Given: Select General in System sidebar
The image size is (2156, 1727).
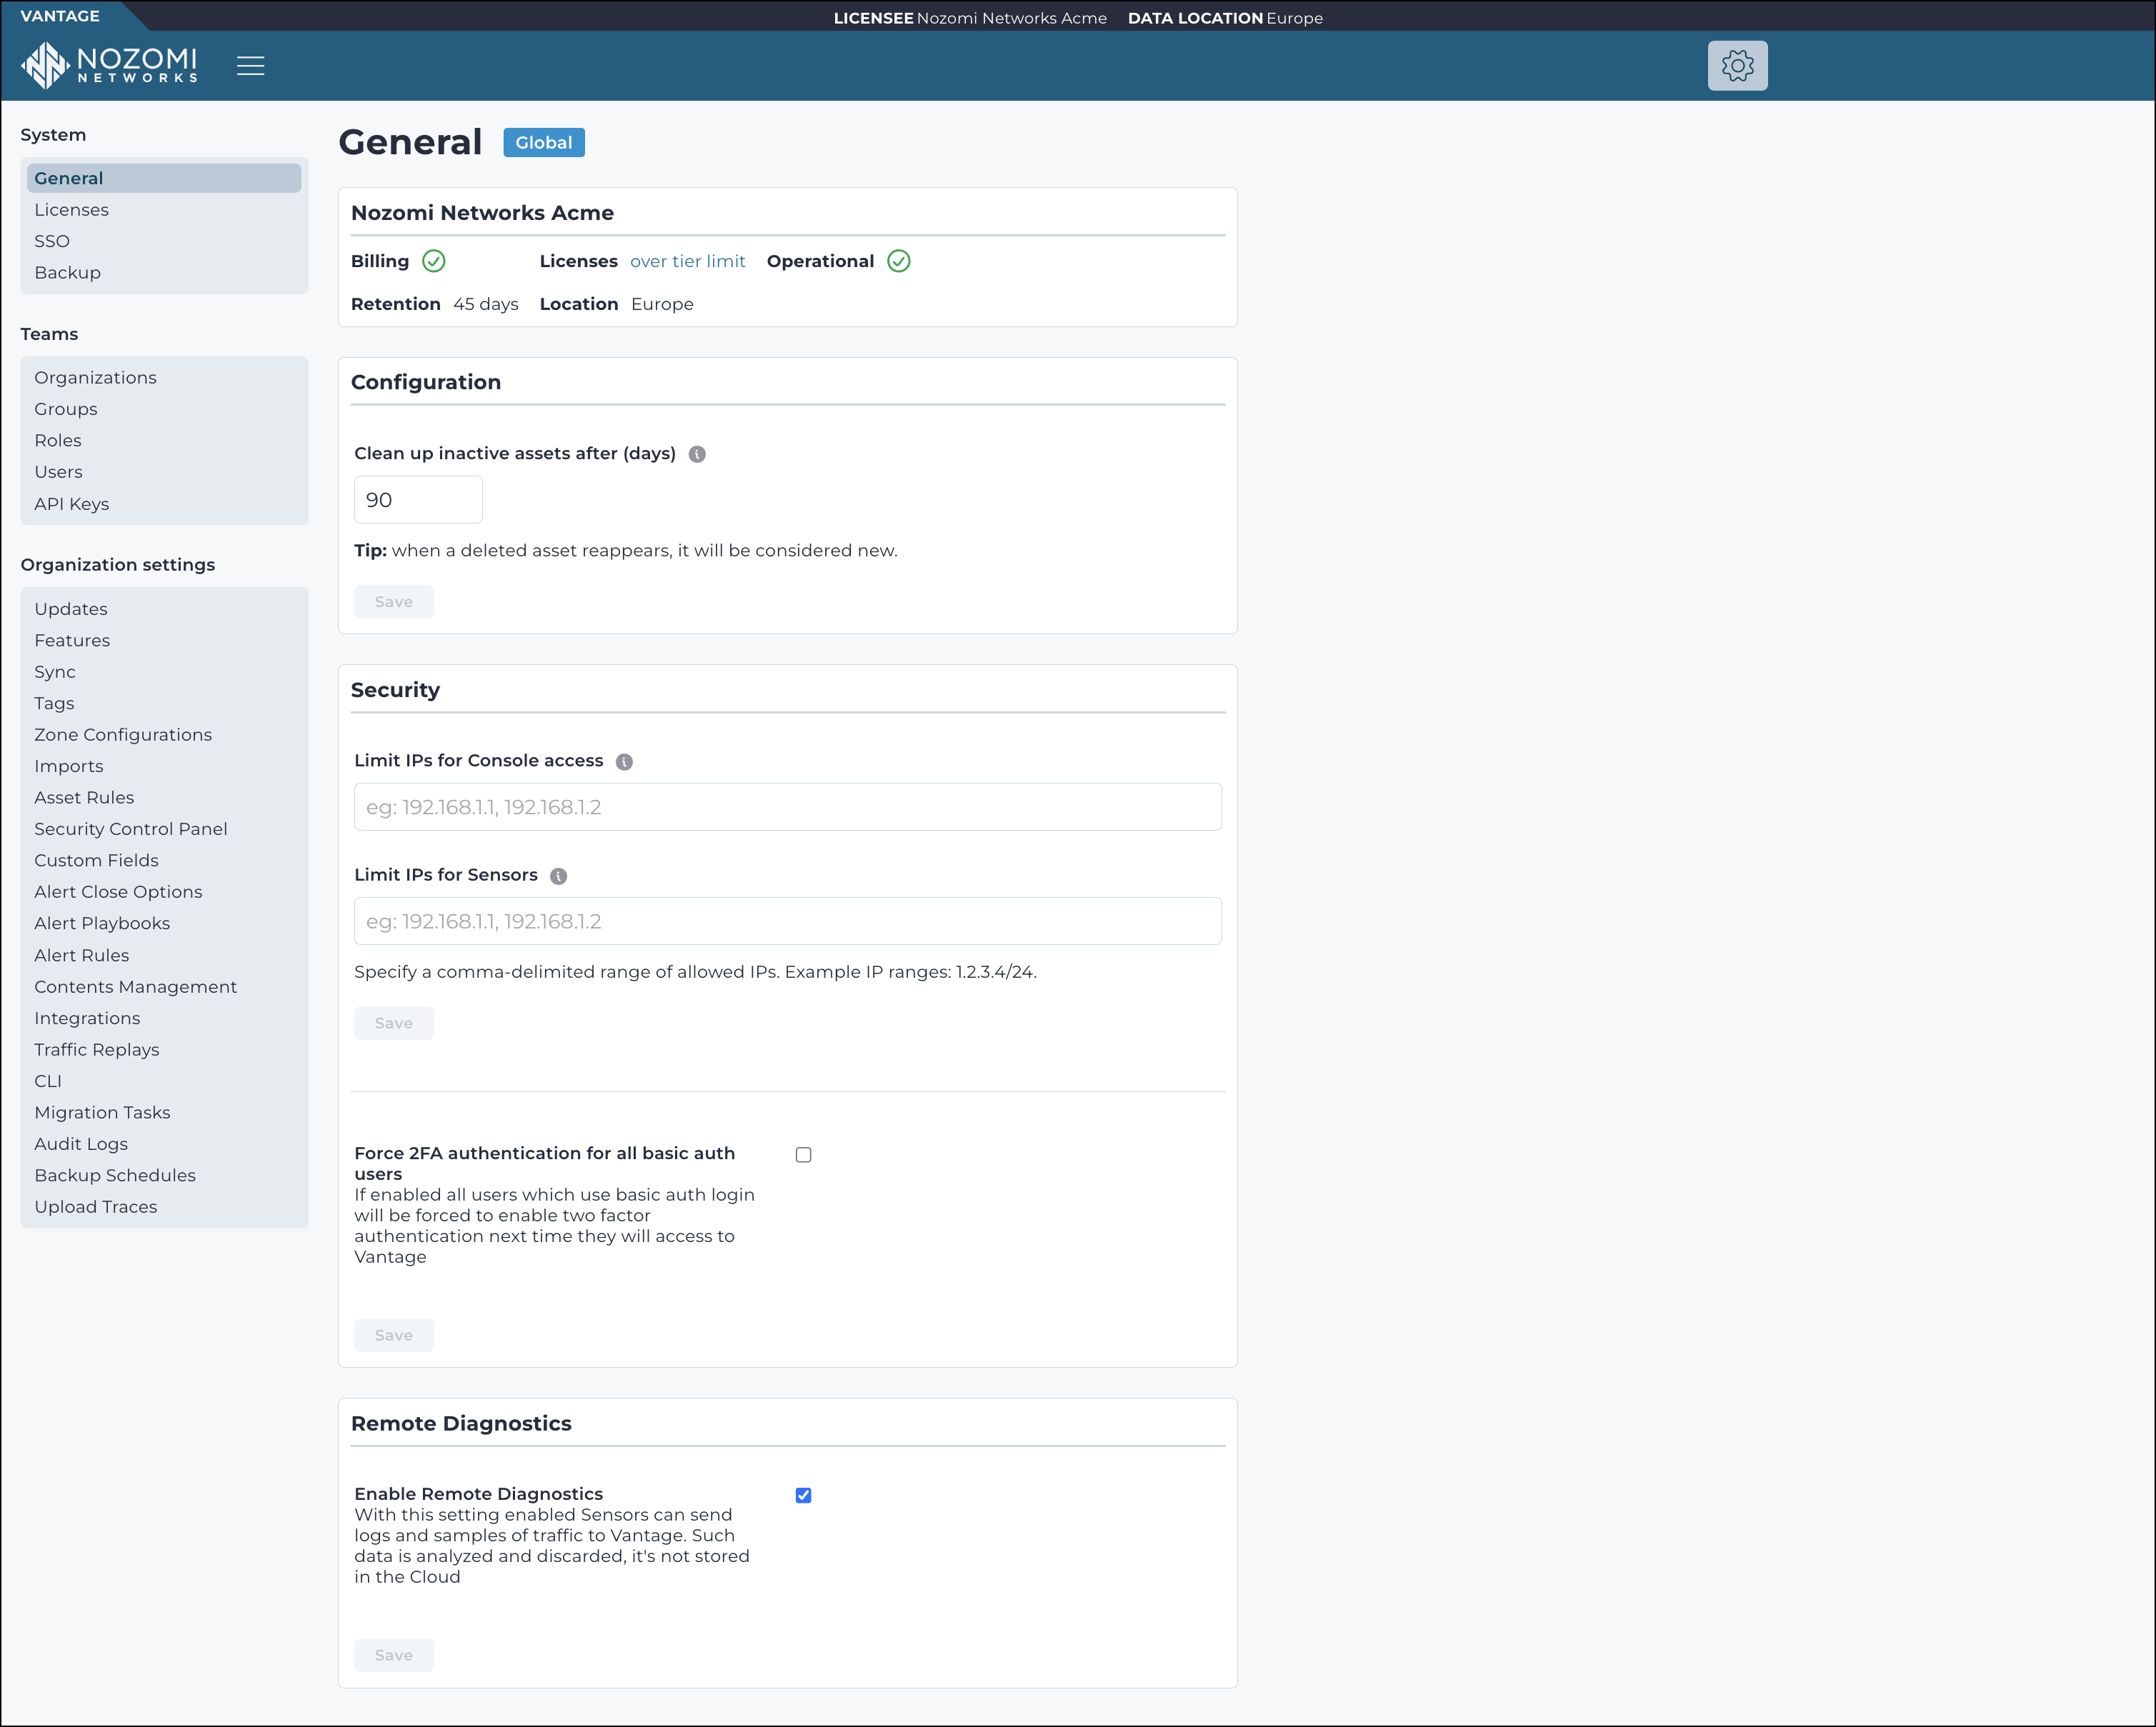Looking at the screenshot, I should tap(164, 178).
